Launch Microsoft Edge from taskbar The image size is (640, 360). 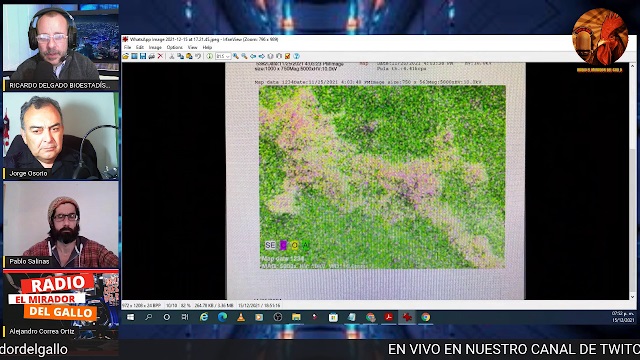click(x=222, y=317)
